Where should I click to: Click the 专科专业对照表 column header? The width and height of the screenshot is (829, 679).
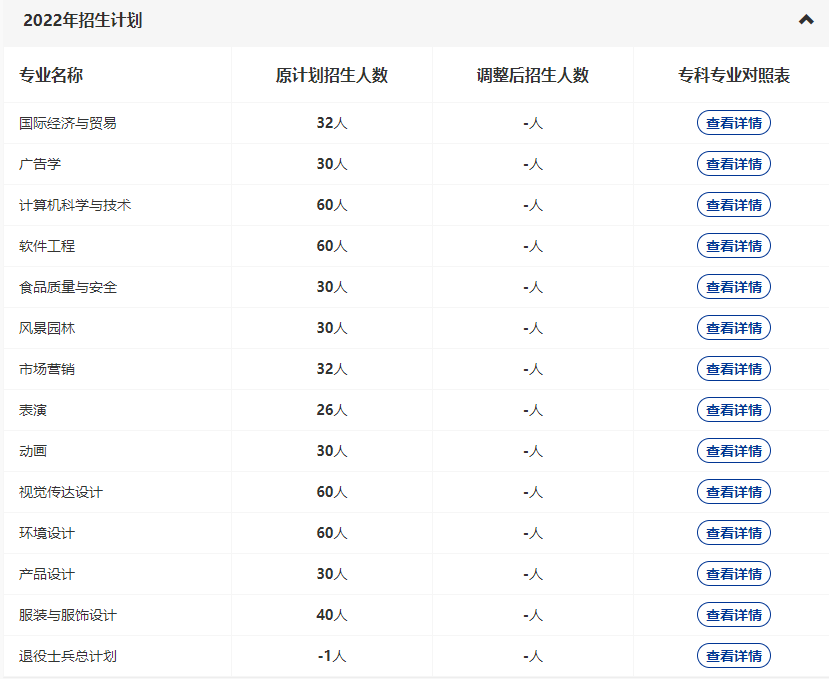point(734,75)
